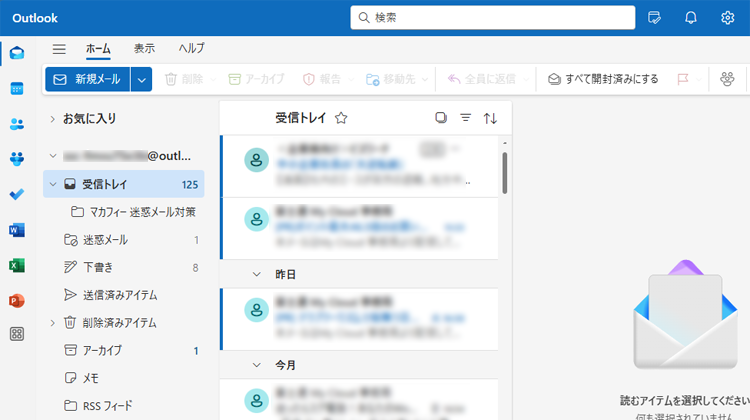Screen dimensions: 750x420
Task: Open the filter icon in message list
Action: point(465,117)
